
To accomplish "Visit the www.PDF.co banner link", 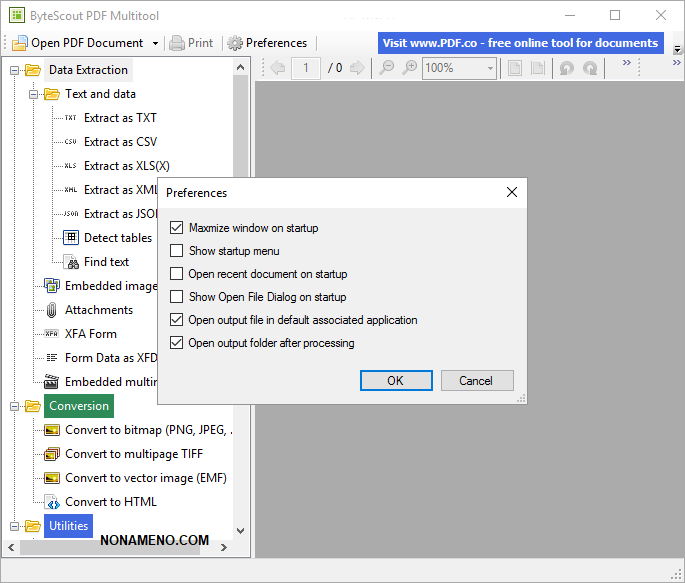I will pyautogui.click(x=520, y=43).
